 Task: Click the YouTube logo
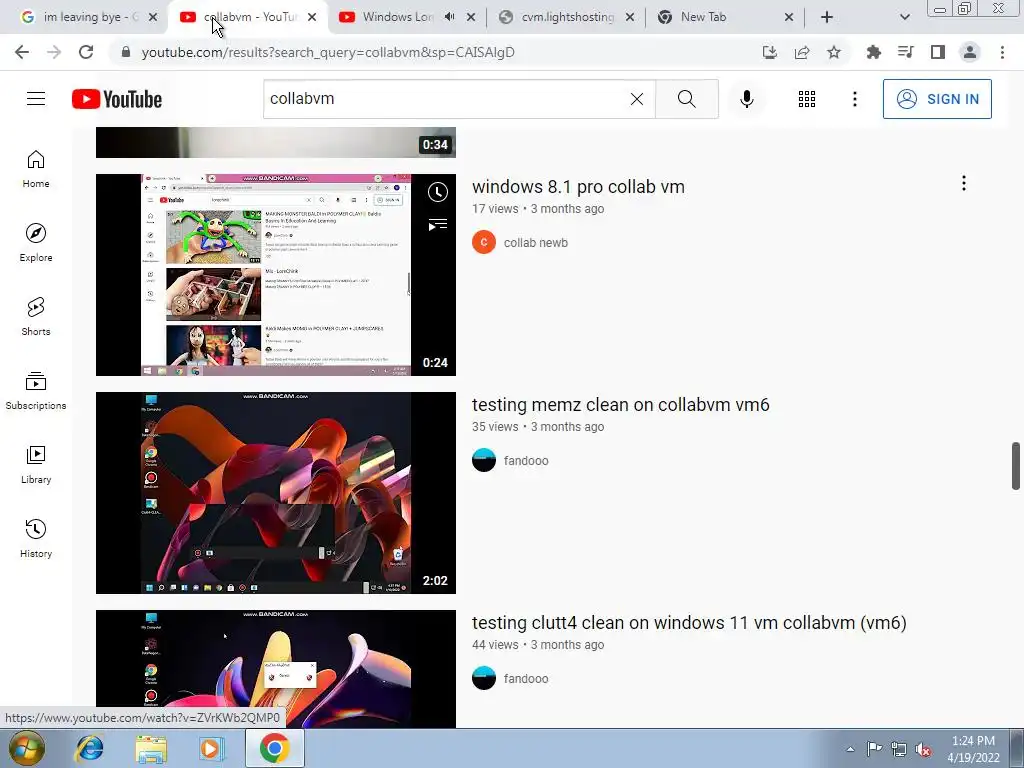coord(117,99)
